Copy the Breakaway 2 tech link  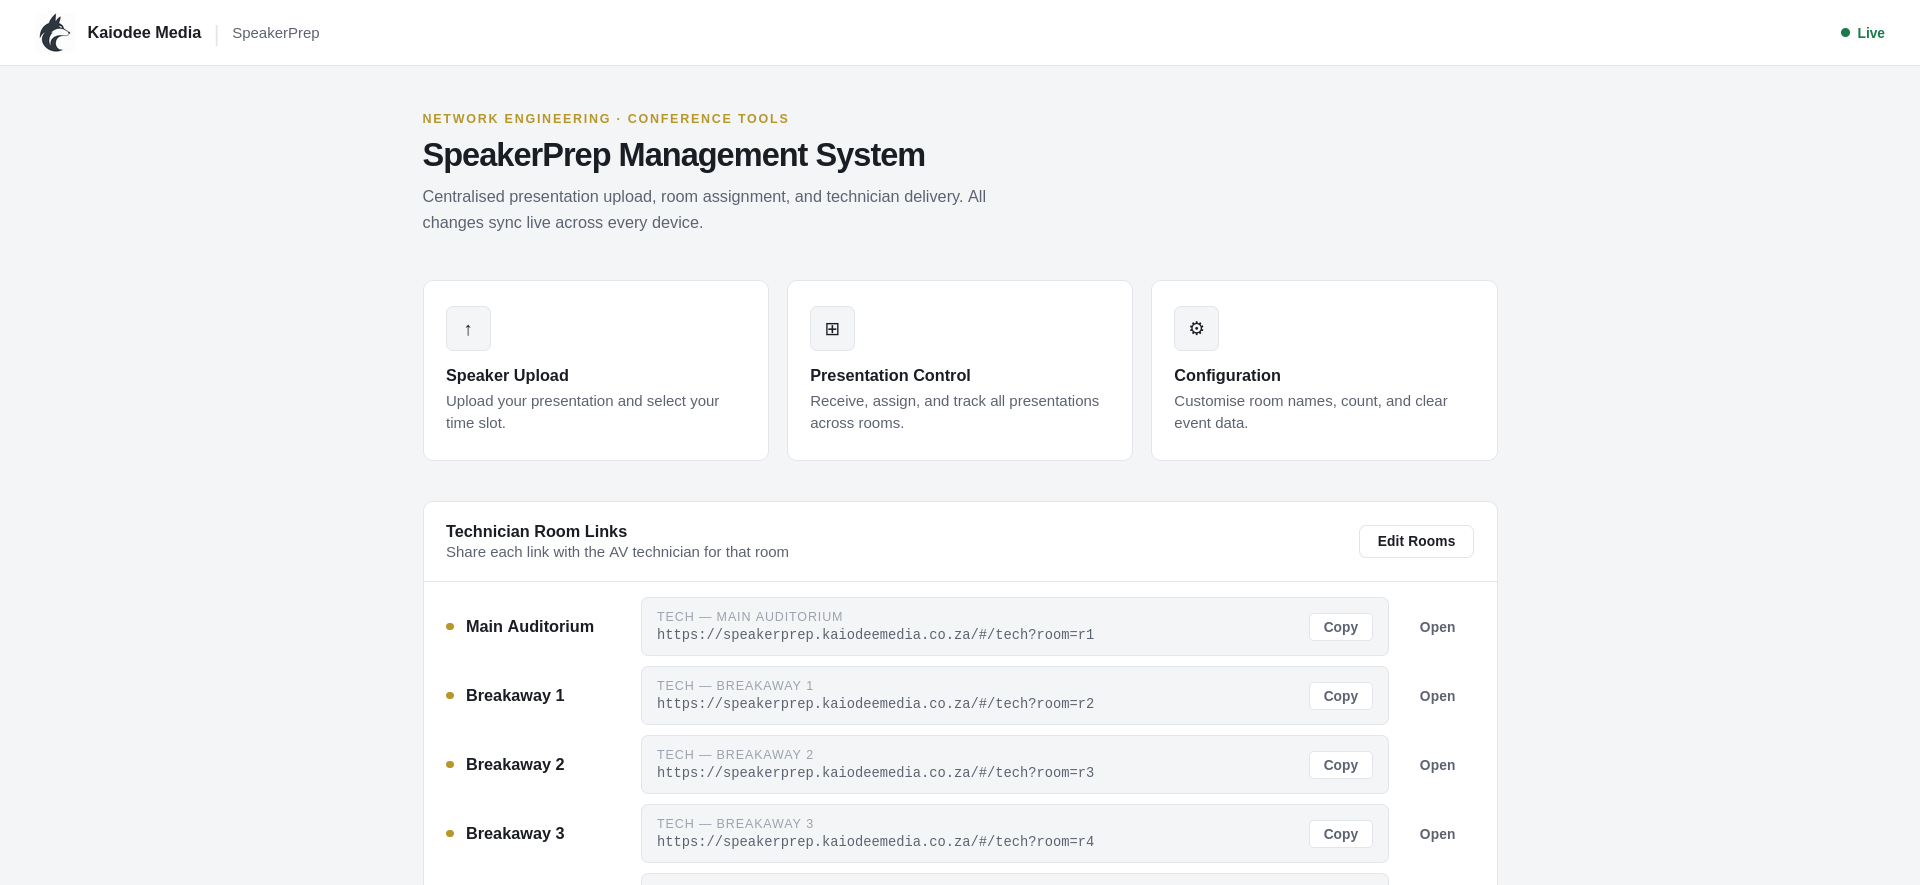[x=1340, y=765]
